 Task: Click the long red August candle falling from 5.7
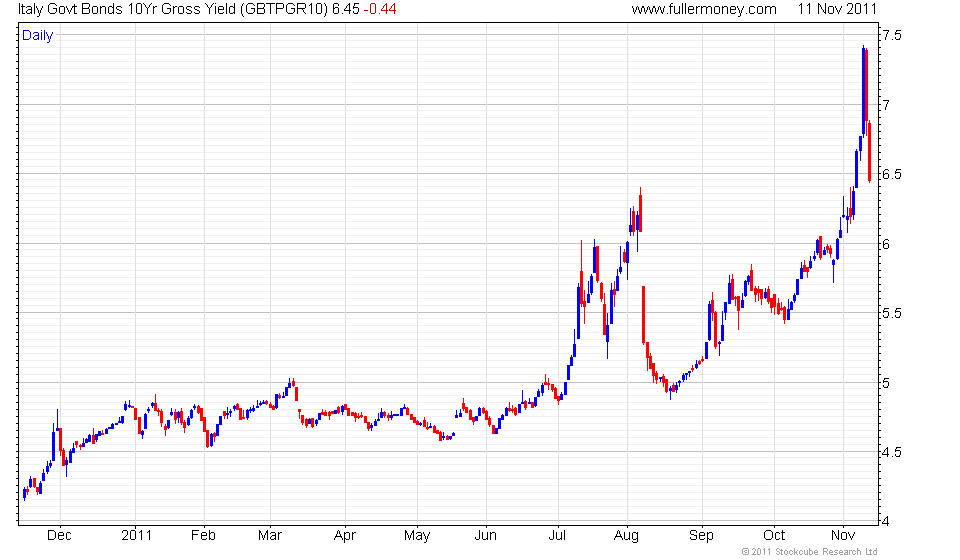[643, 315]
